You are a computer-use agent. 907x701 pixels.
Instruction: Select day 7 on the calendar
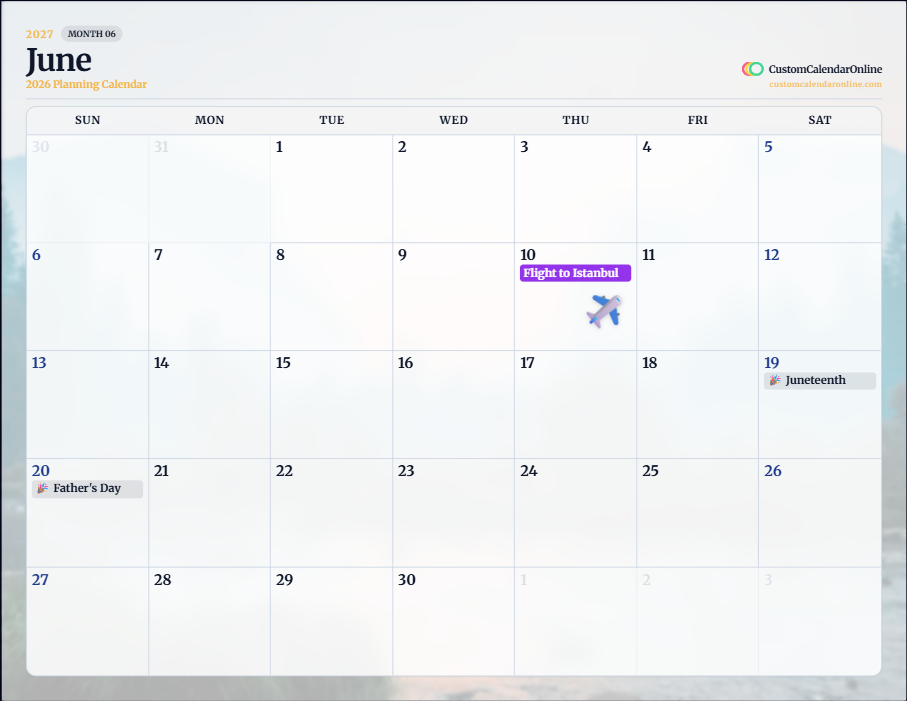tap(209, 297)
